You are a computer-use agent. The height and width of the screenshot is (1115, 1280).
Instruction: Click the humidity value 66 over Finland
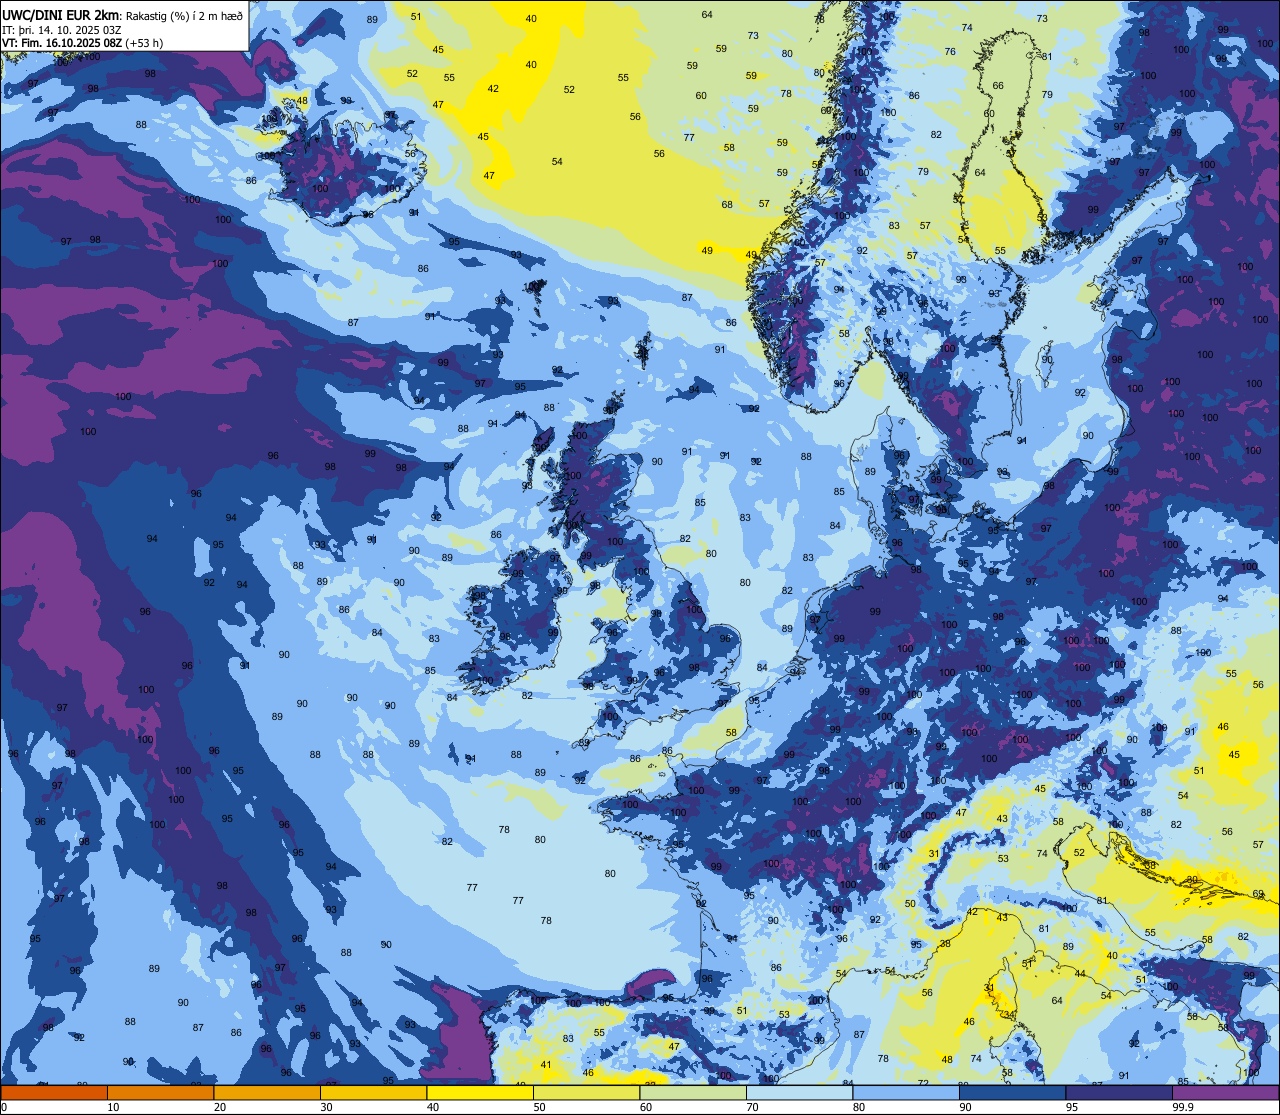click(998, 86)
